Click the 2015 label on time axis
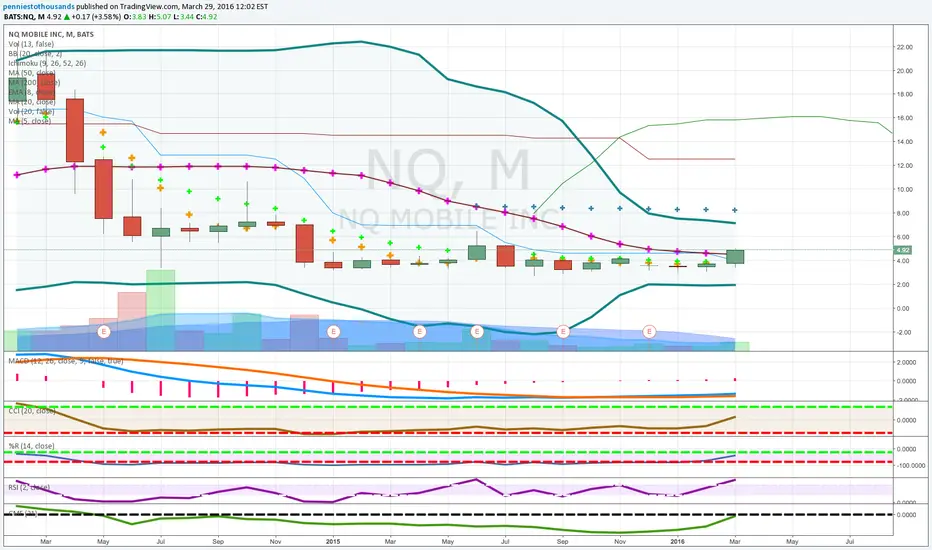 333,542
